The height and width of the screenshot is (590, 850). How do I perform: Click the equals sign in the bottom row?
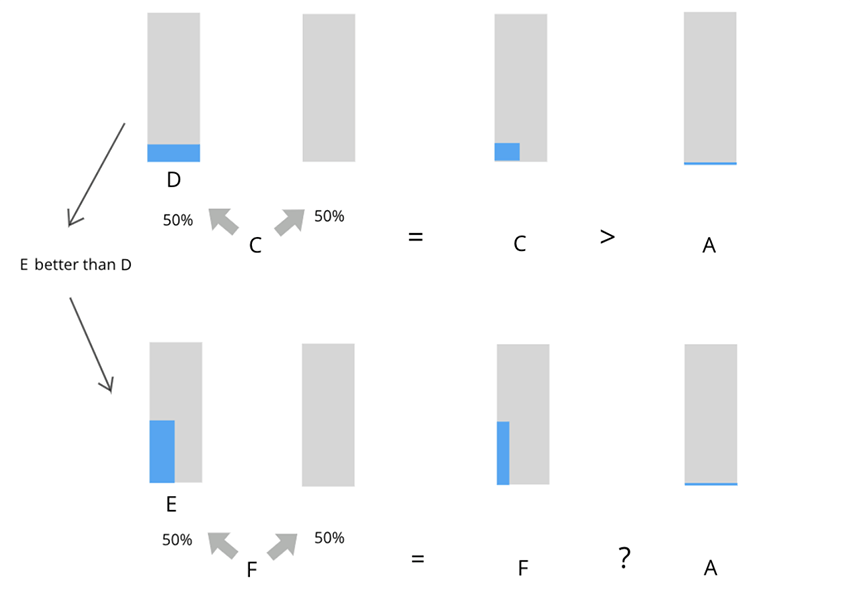[417, 559]
